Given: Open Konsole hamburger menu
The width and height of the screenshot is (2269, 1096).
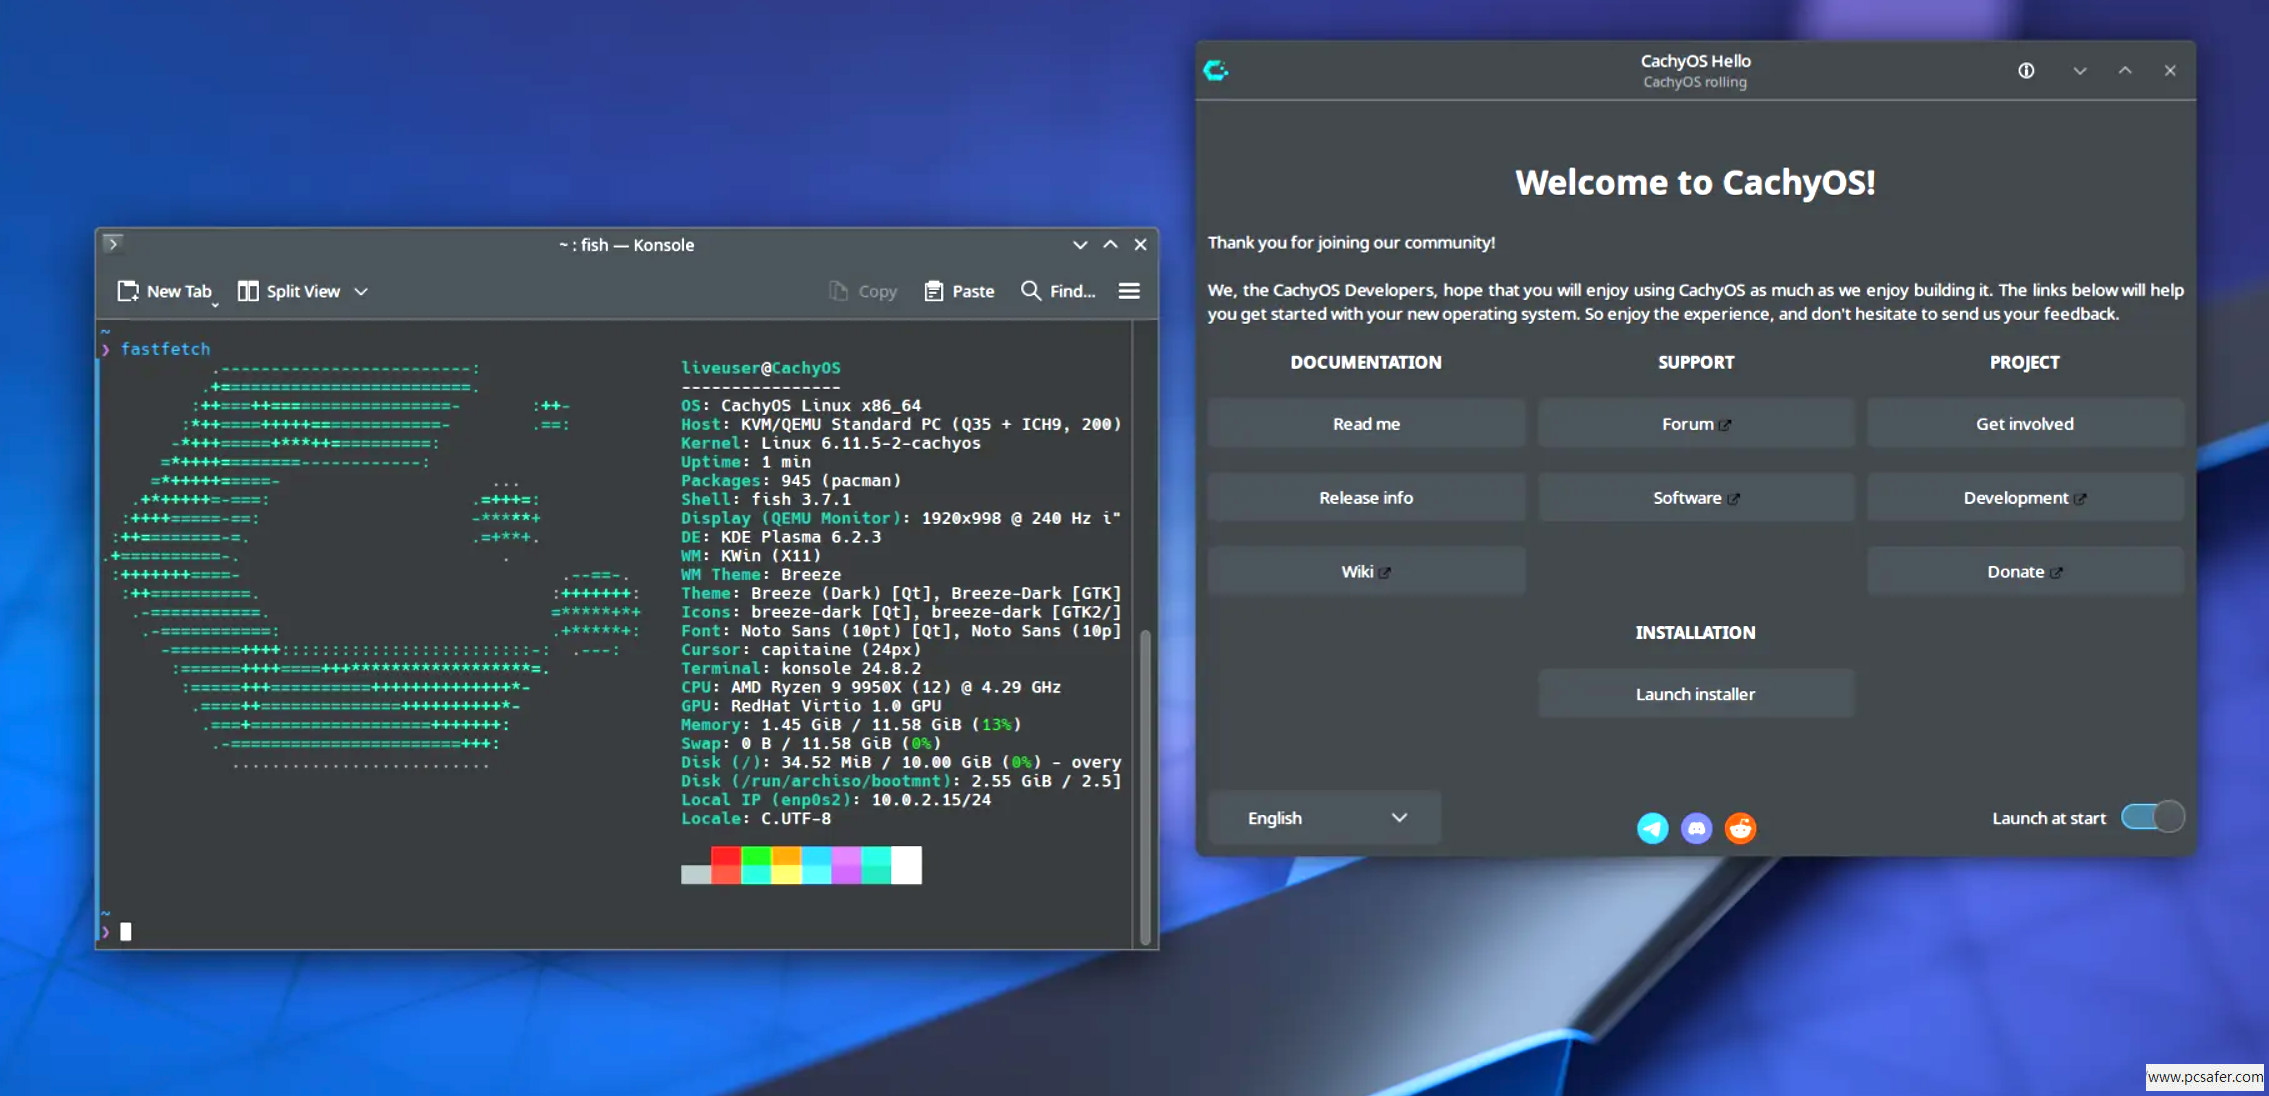Looking at the screenshot, I should pyautogui.click(x=1129, y=291).
